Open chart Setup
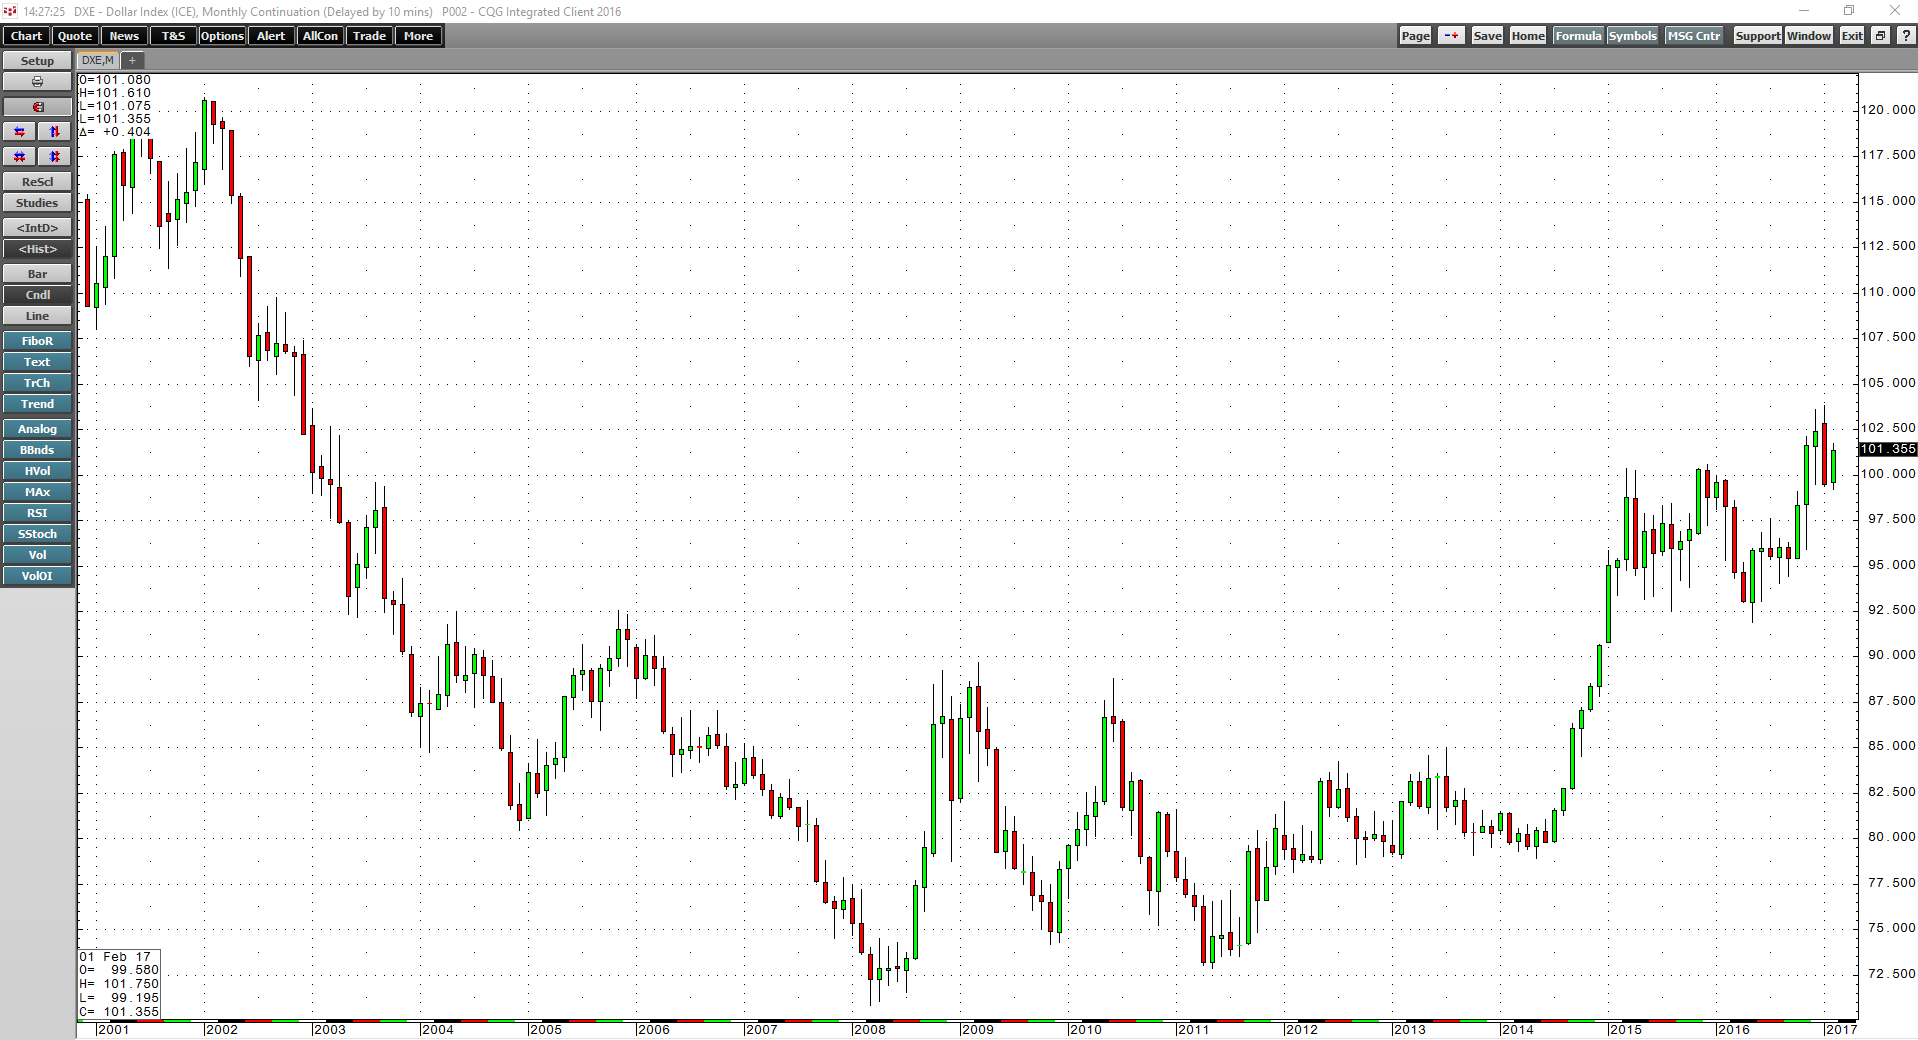This screenshot has width=1918, height=1040. pyautogui.click(x=37, y=61)
